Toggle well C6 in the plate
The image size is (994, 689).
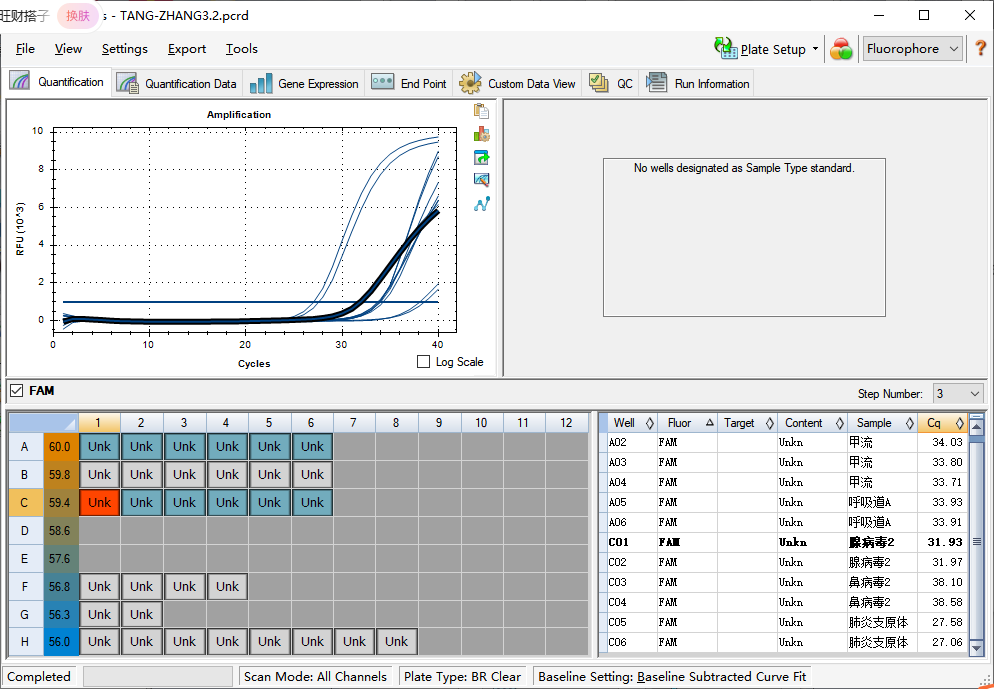pos(313,502)
